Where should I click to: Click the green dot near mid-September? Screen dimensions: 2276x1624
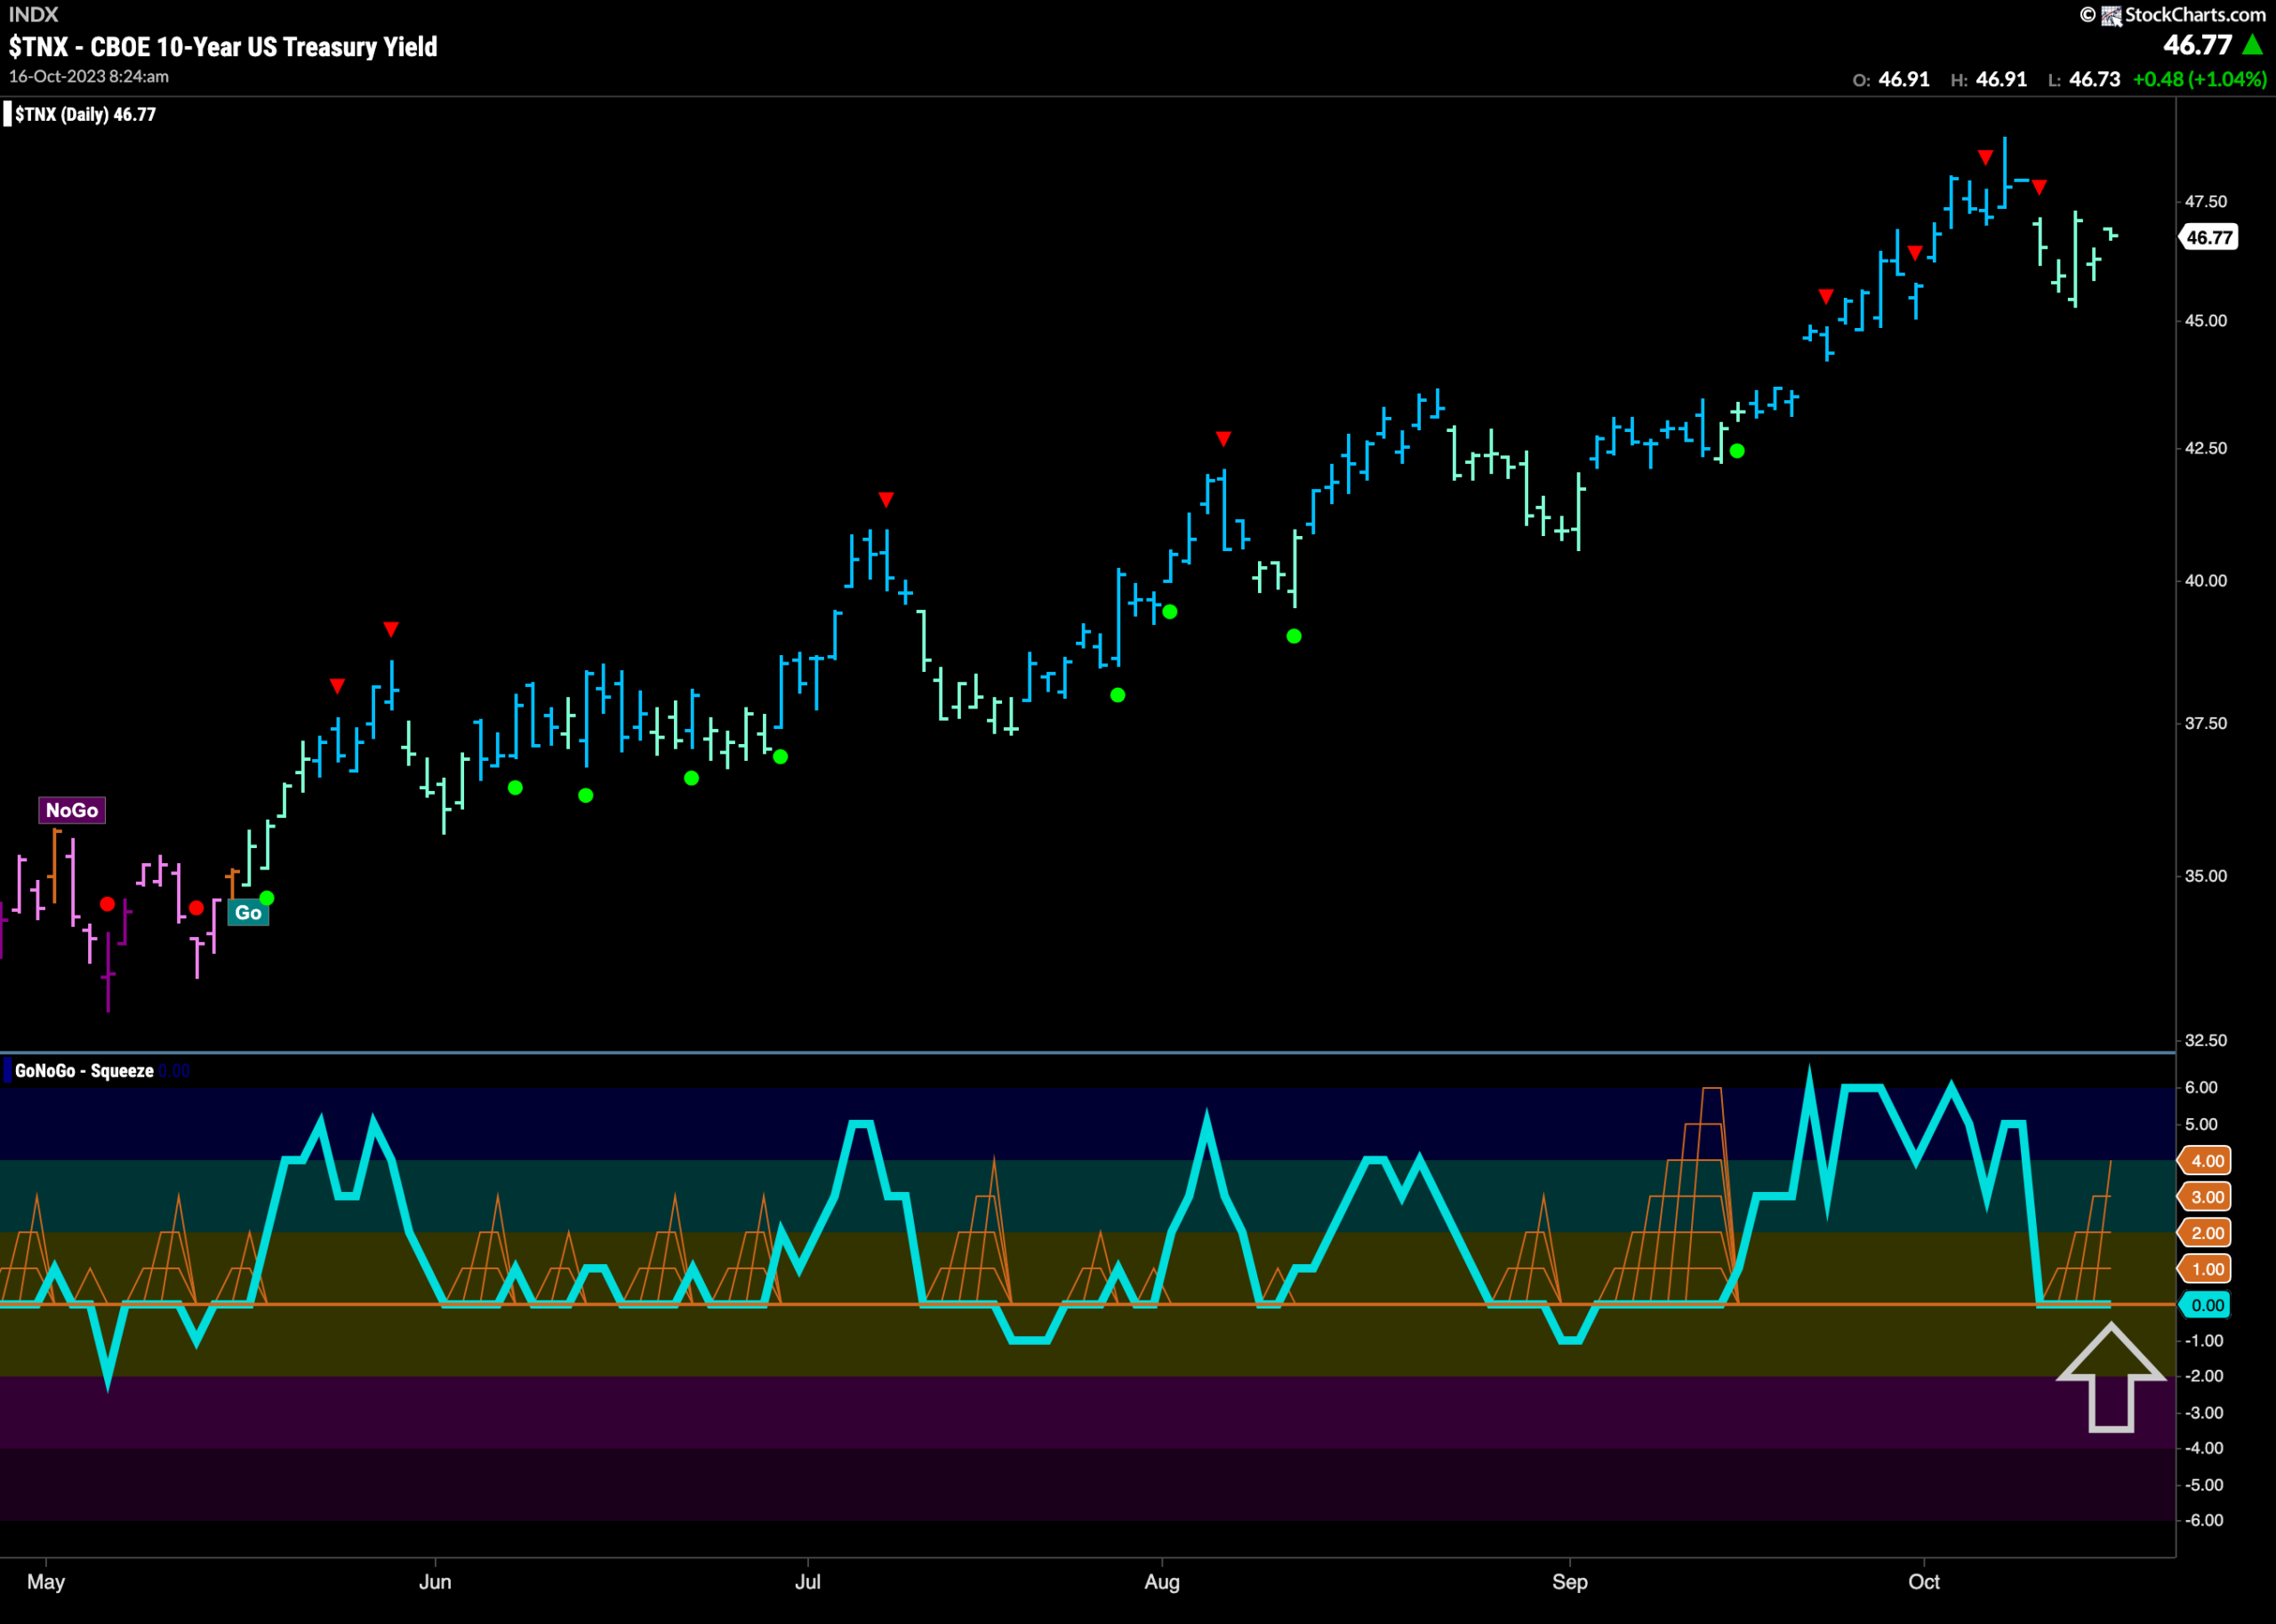[1737, 451]
